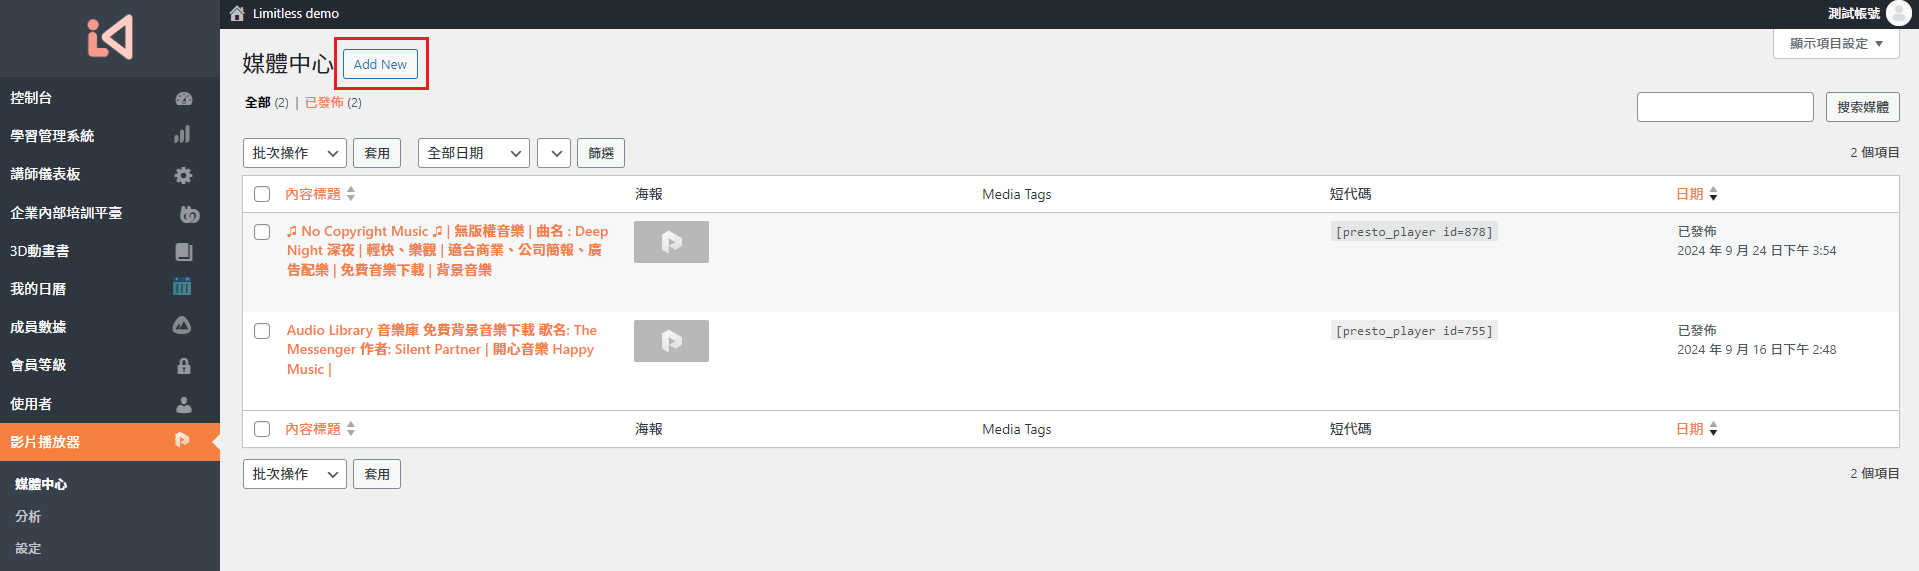Click the Add New button
The width and height of the screenshot is (1919, 571).
(x=380, y=64)
